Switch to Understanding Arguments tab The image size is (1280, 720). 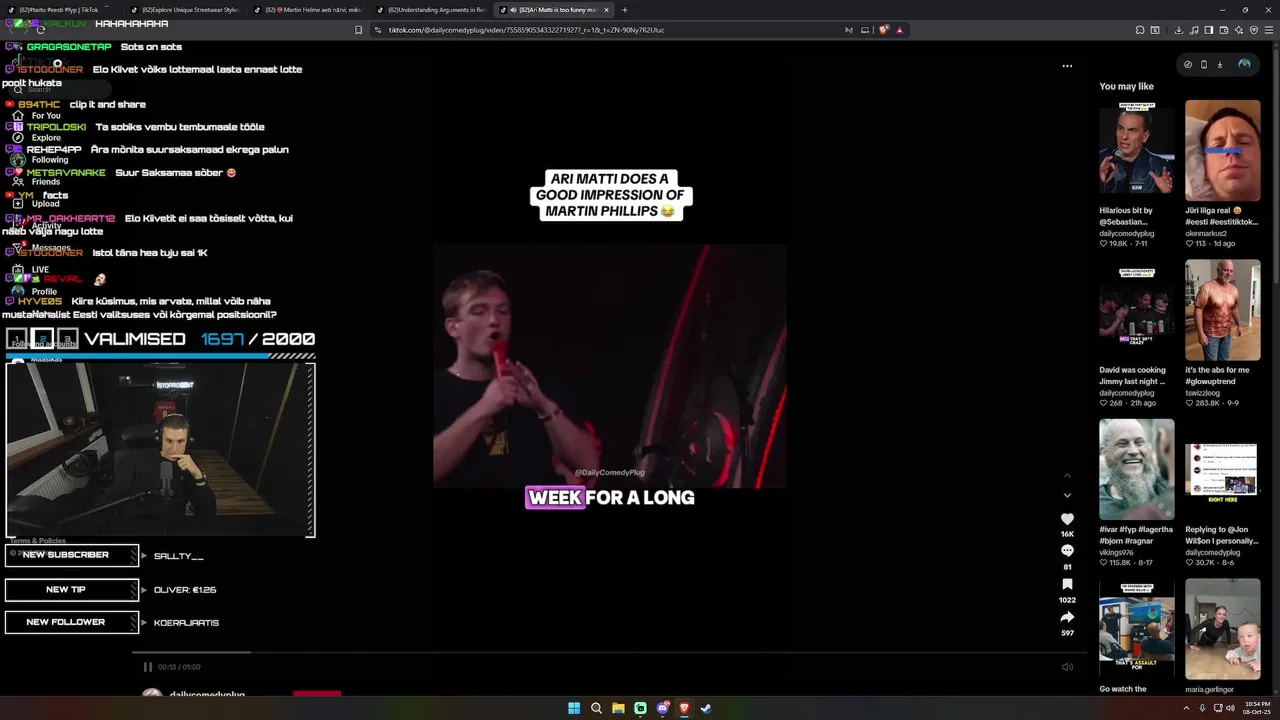coord(431,10)
